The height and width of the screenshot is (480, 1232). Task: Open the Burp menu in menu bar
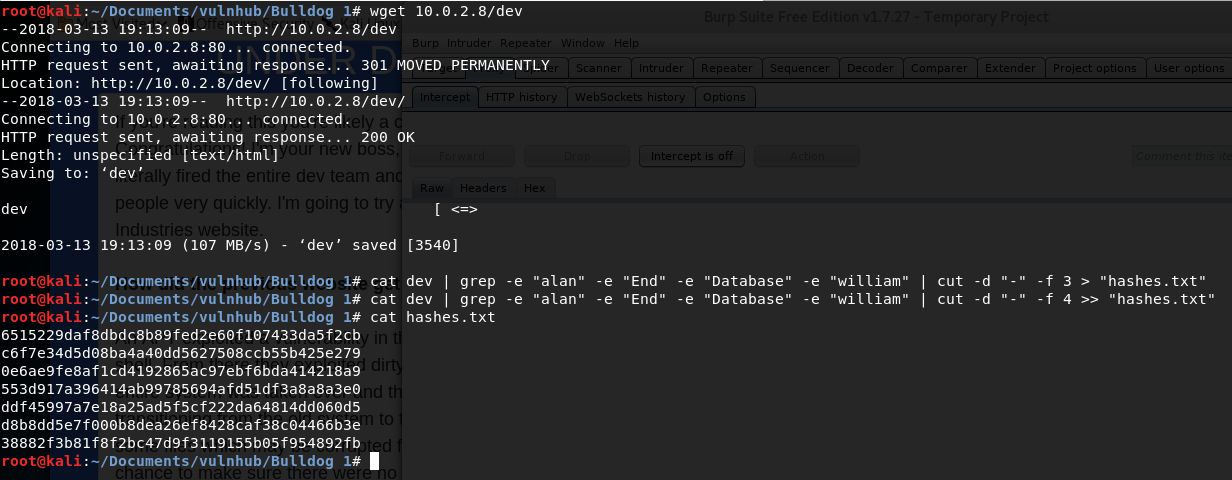pos(425,44)
